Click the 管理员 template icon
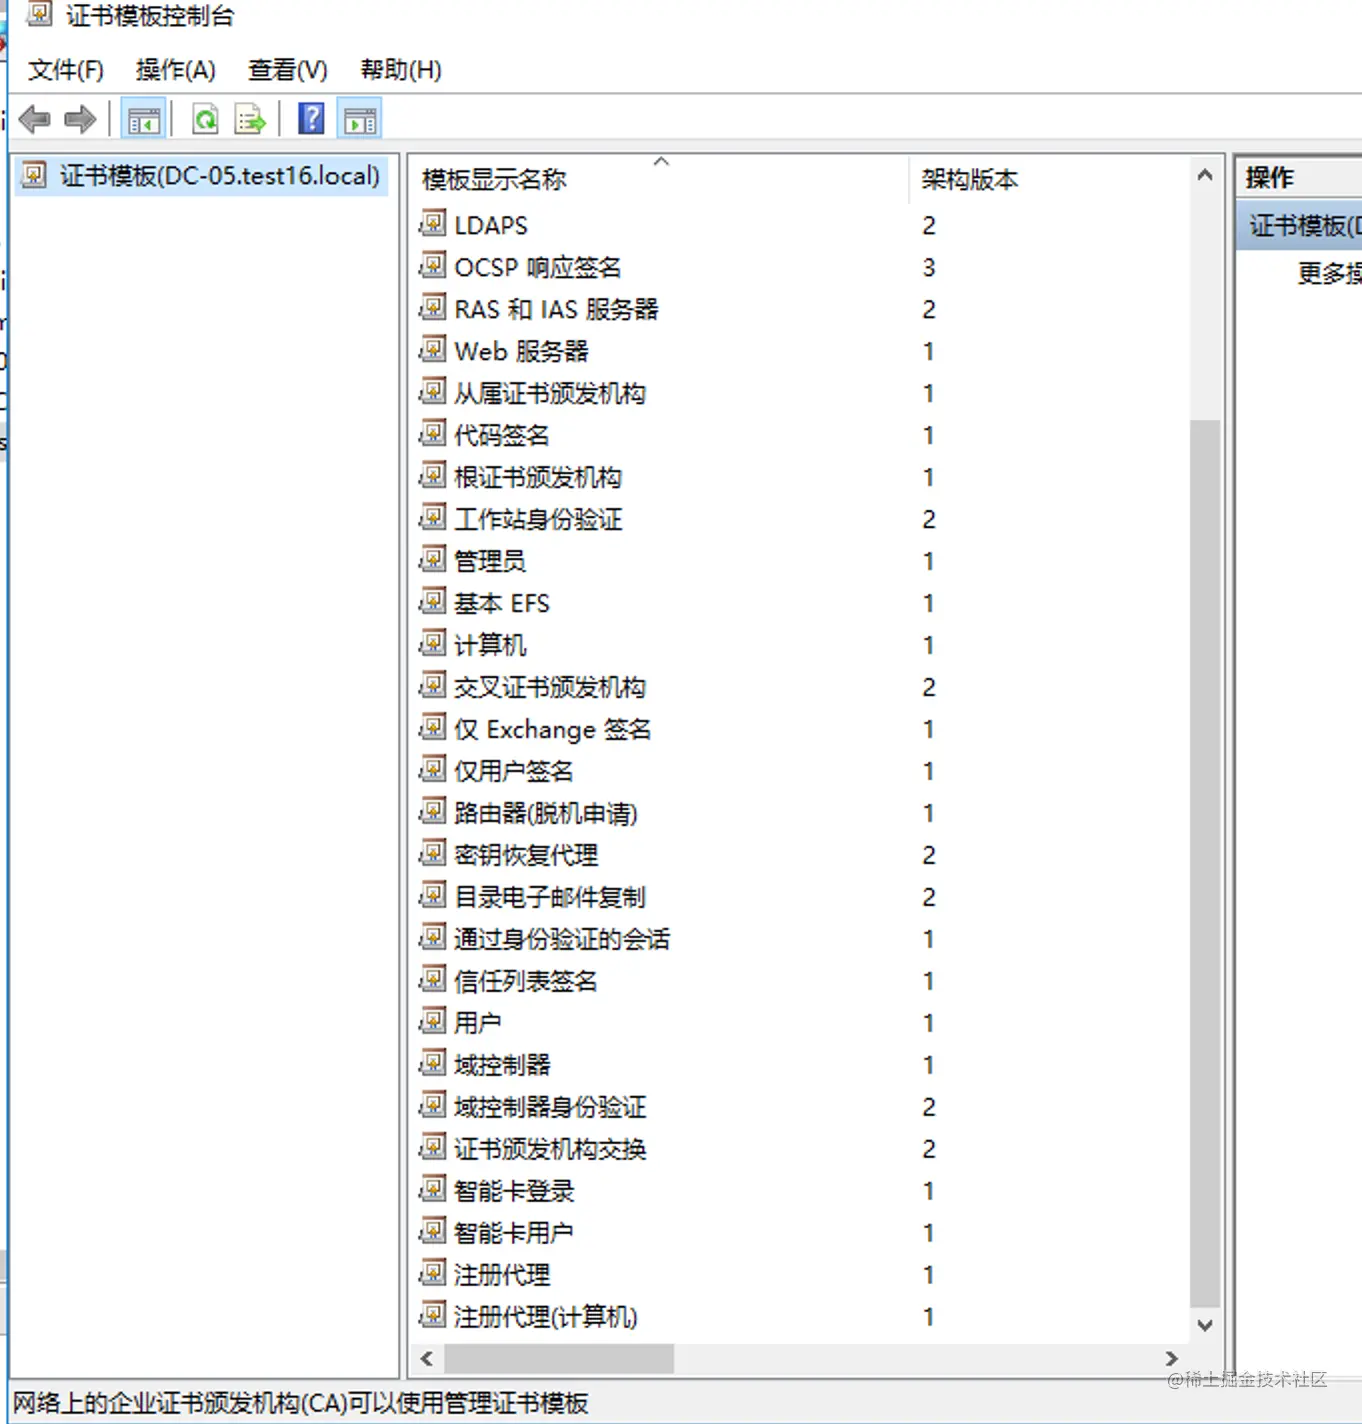Image resolution: width=1362 pixels, height=1424 pixels. pyautogui.click(x=432, y=559)
